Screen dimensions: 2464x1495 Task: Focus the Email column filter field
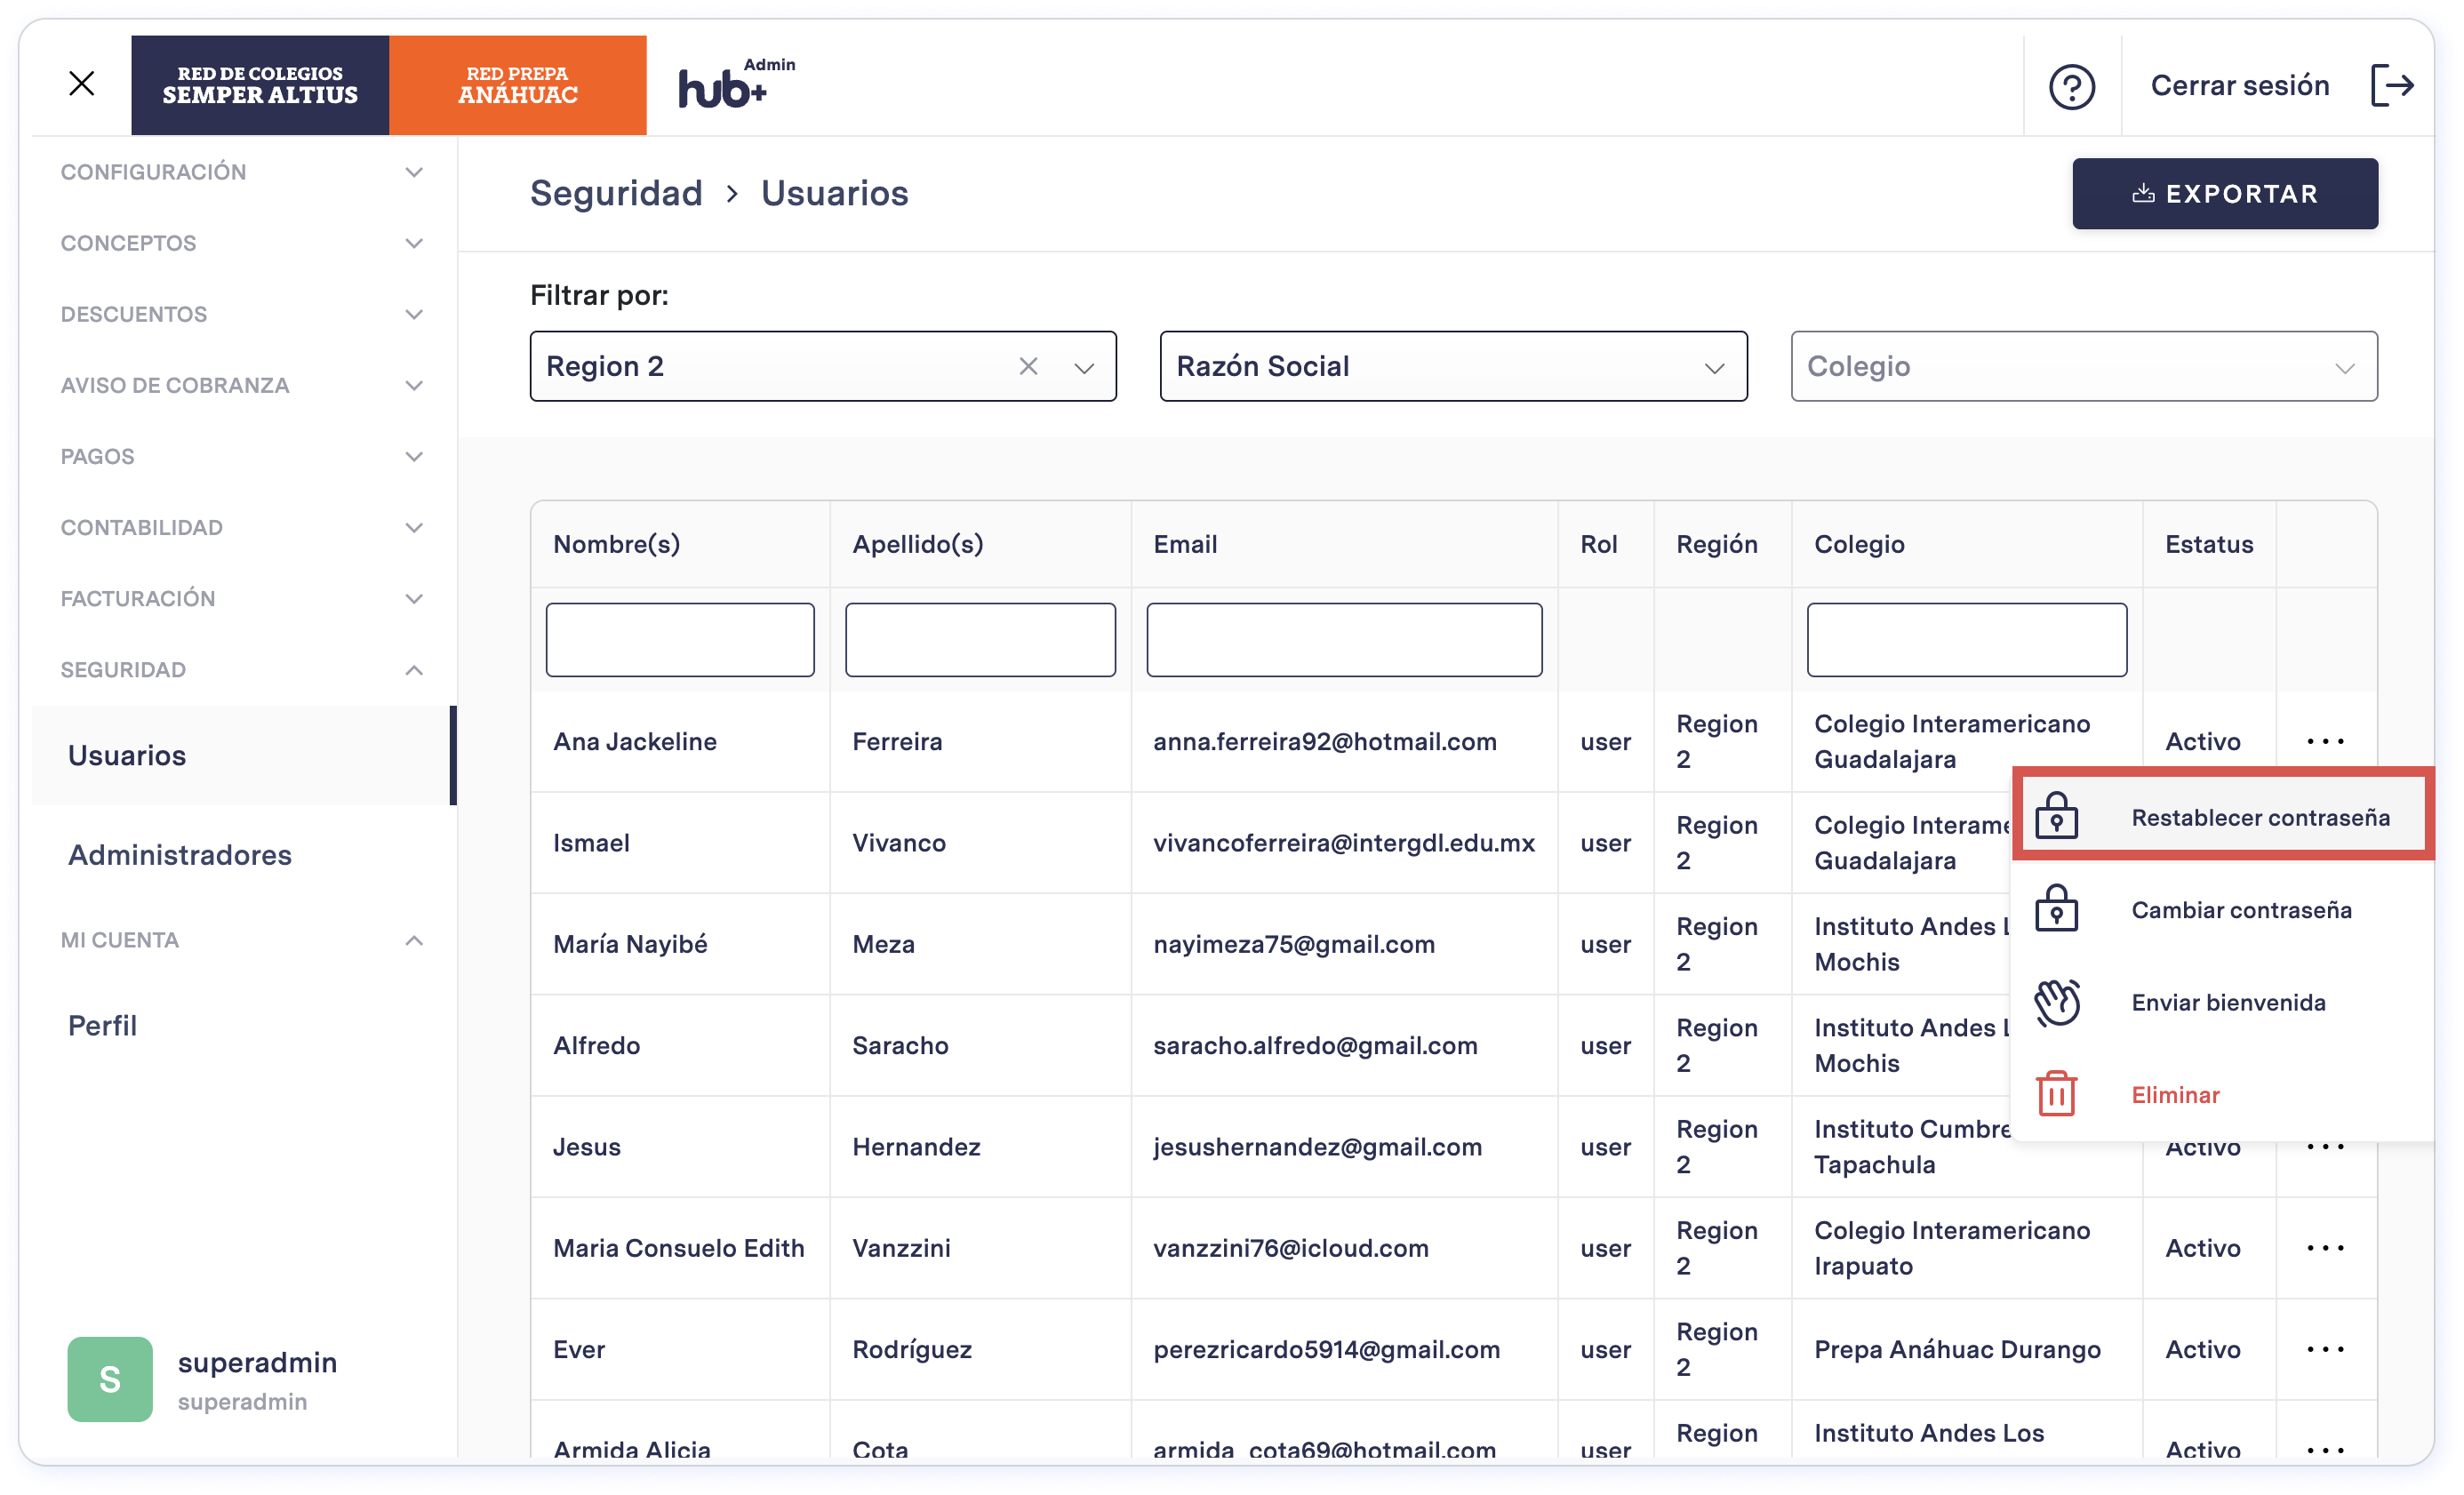pos(1344,639)
